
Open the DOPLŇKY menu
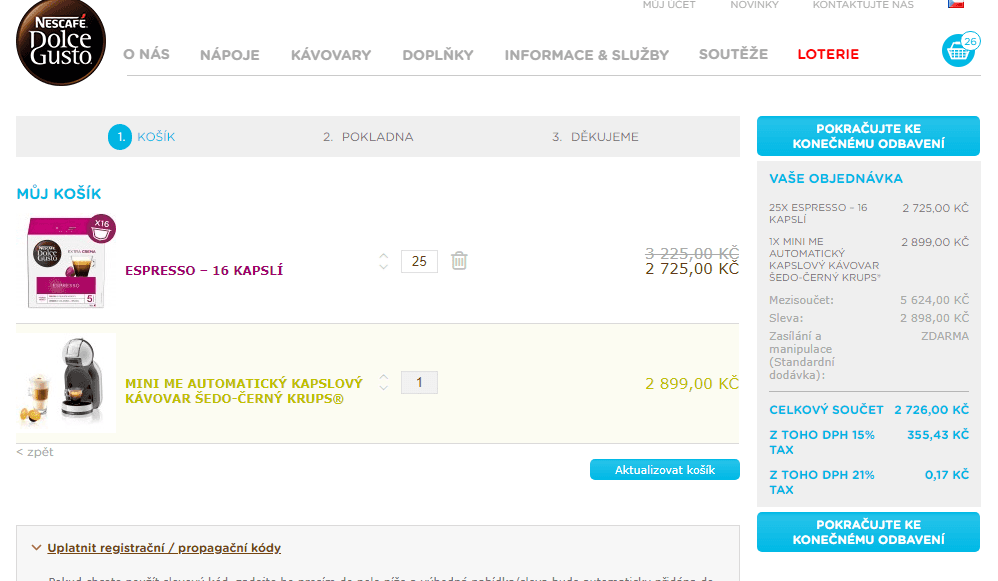point(438,55)
